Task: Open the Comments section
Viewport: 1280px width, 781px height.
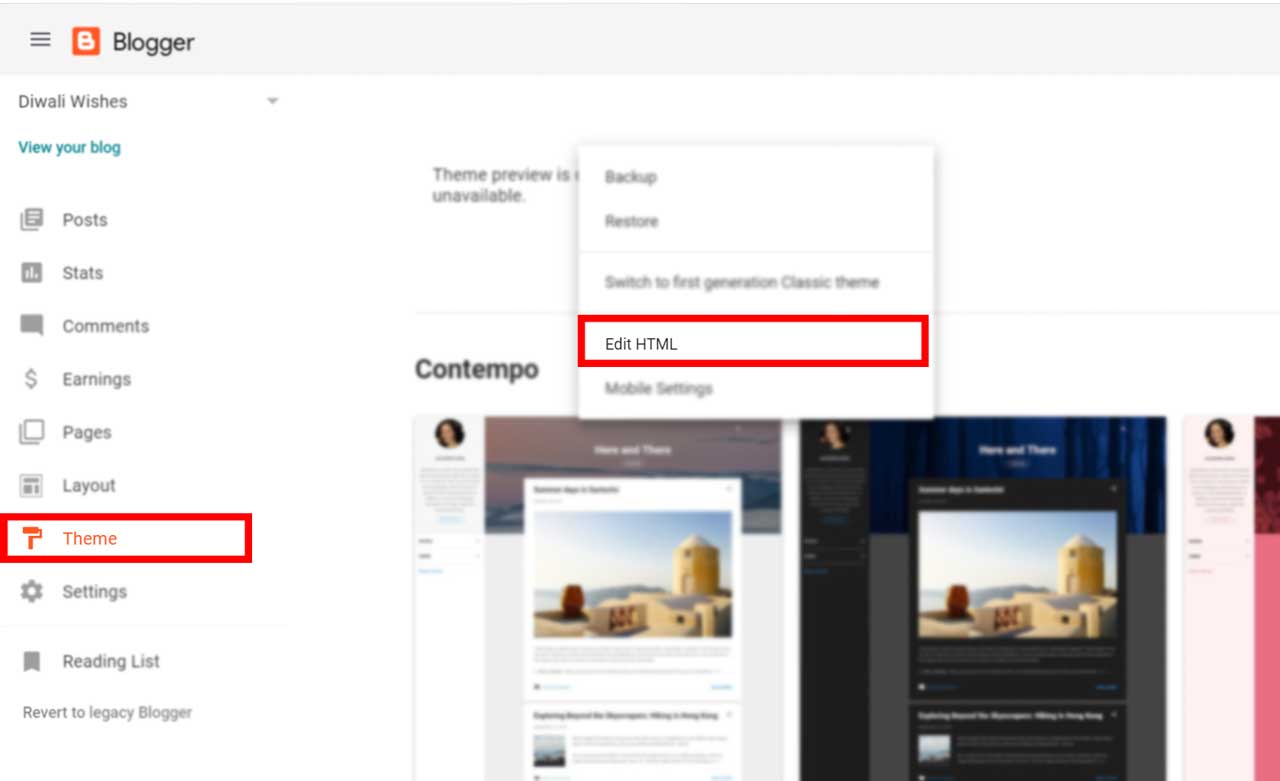Action: point(106,326)
